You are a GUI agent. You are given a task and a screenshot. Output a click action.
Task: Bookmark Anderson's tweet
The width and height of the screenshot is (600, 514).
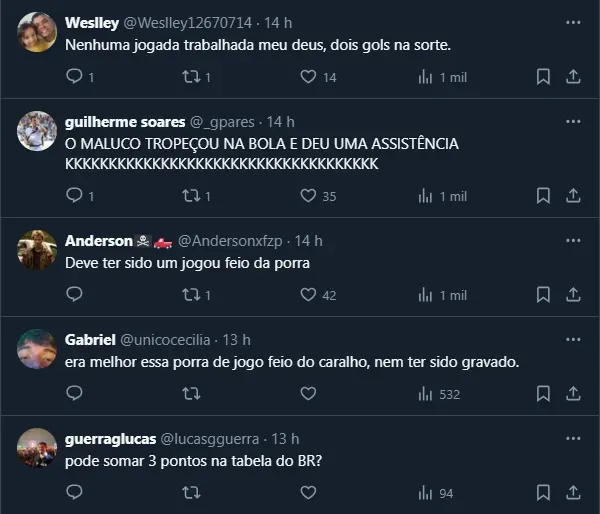click(x=543, y=295)
